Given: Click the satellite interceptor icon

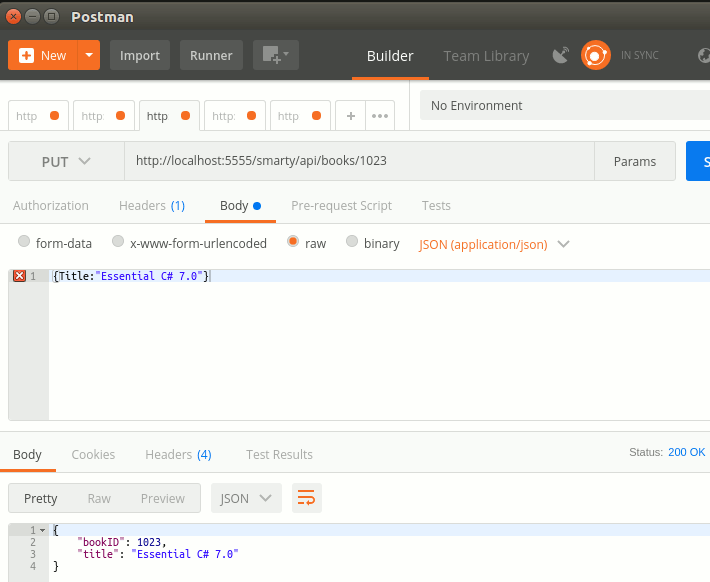Looking at the screenshot, I should (x=561, y=56).
